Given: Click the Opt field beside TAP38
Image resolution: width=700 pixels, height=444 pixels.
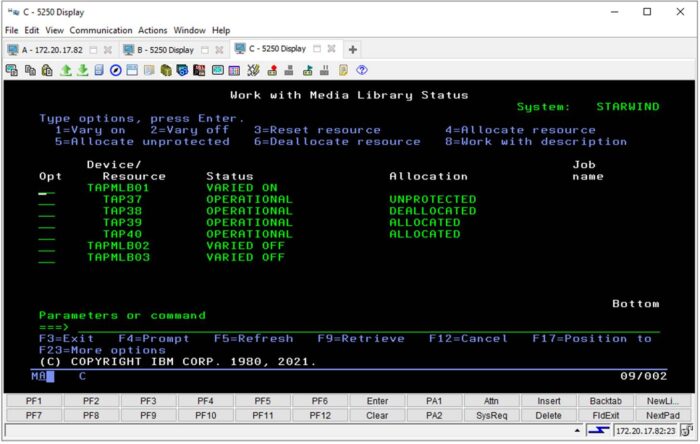Looking at the screenshot, I should 46,211.
